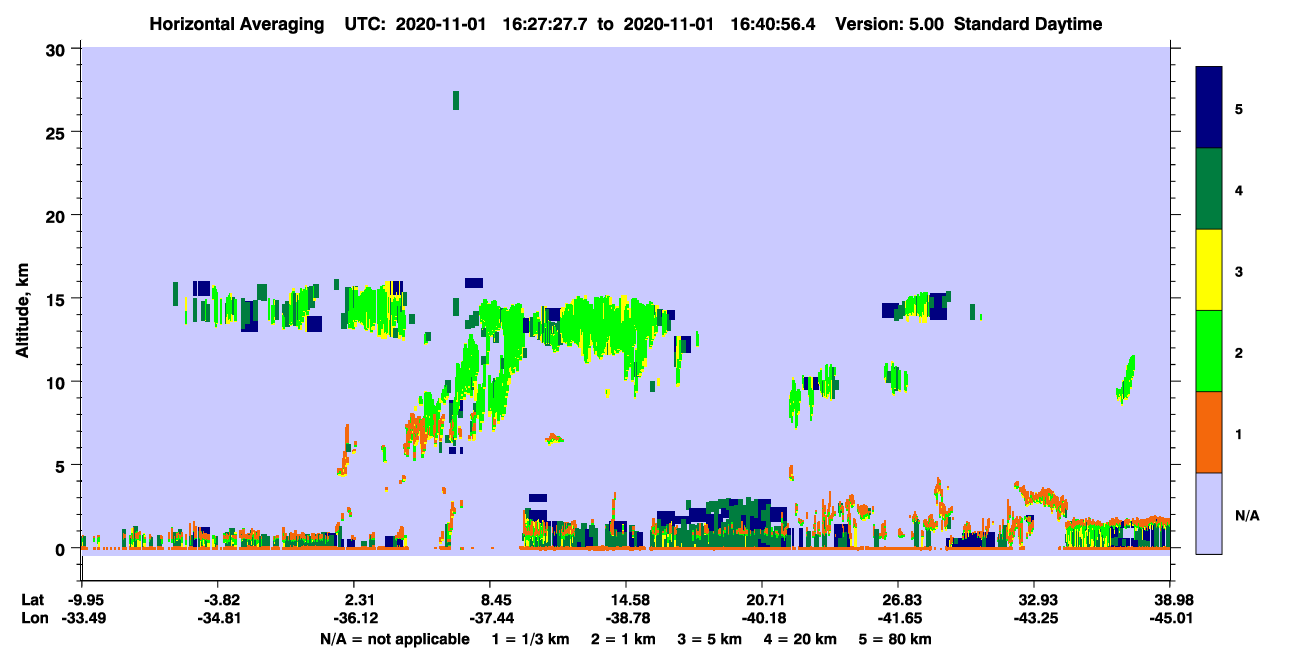Click the 'Standard Daytime' label
This screenshot has width=1300, height=667.
(x=1028, y=24)
